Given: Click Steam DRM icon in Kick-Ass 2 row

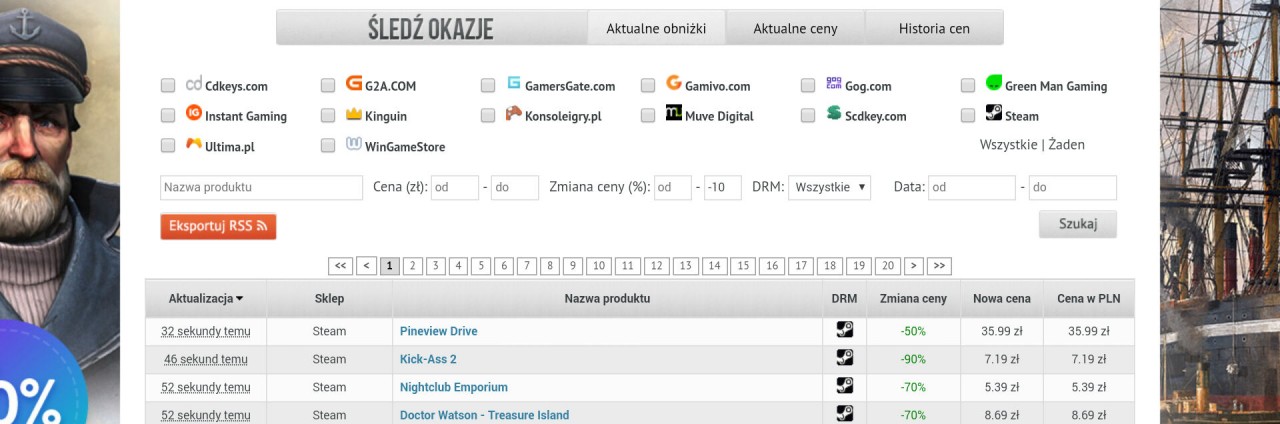Looking at the screenshot, I should coord(844,357).
